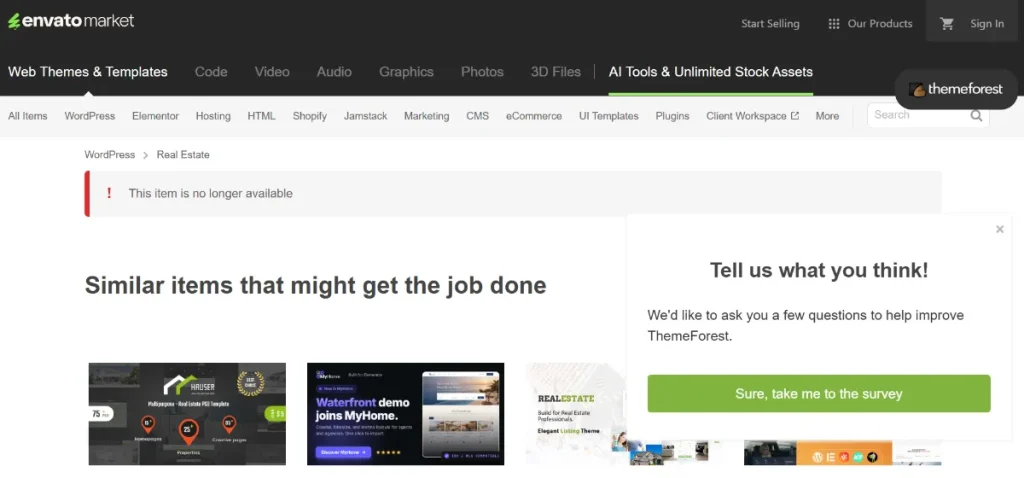Click 'Tell us what you think!' heading
Image resolution: width=1024 pixels, height=478 pixels.
tap(819, 270)
